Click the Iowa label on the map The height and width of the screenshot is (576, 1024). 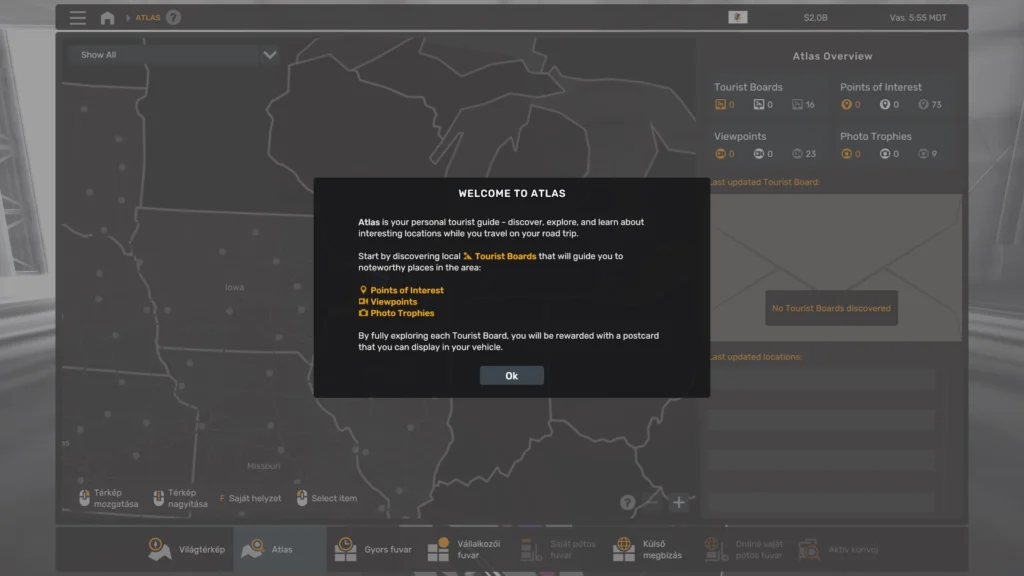[234, 287]
